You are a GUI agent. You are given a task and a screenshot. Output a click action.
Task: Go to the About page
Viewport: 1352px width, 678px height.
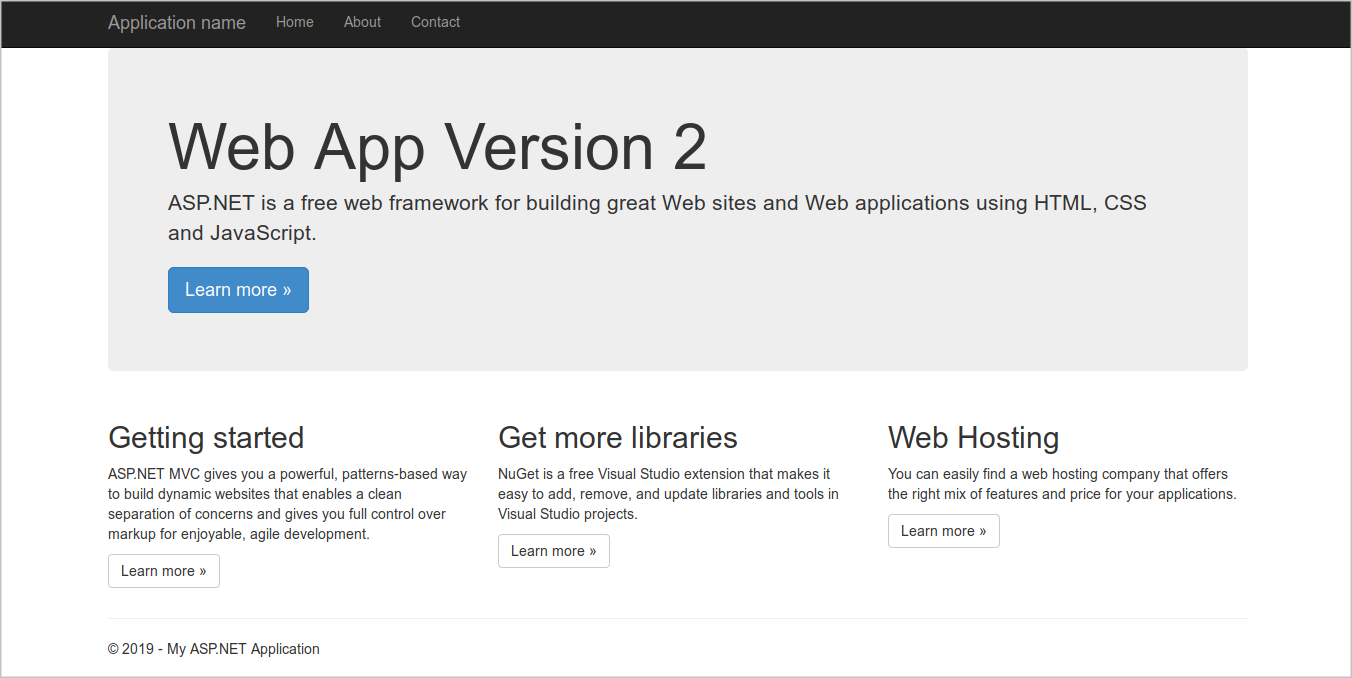click(x=362, y=22)
